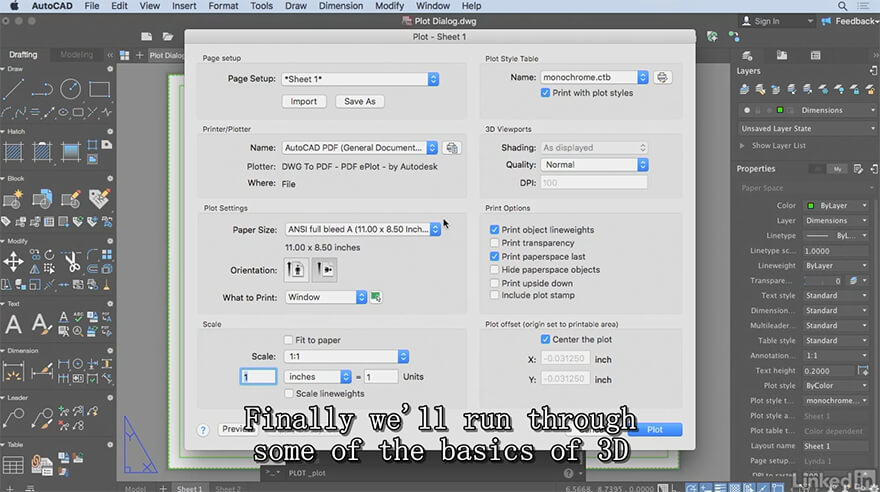880x492 pixels.
Task: Select the Single Line Text tool
Action: (40, 324)
